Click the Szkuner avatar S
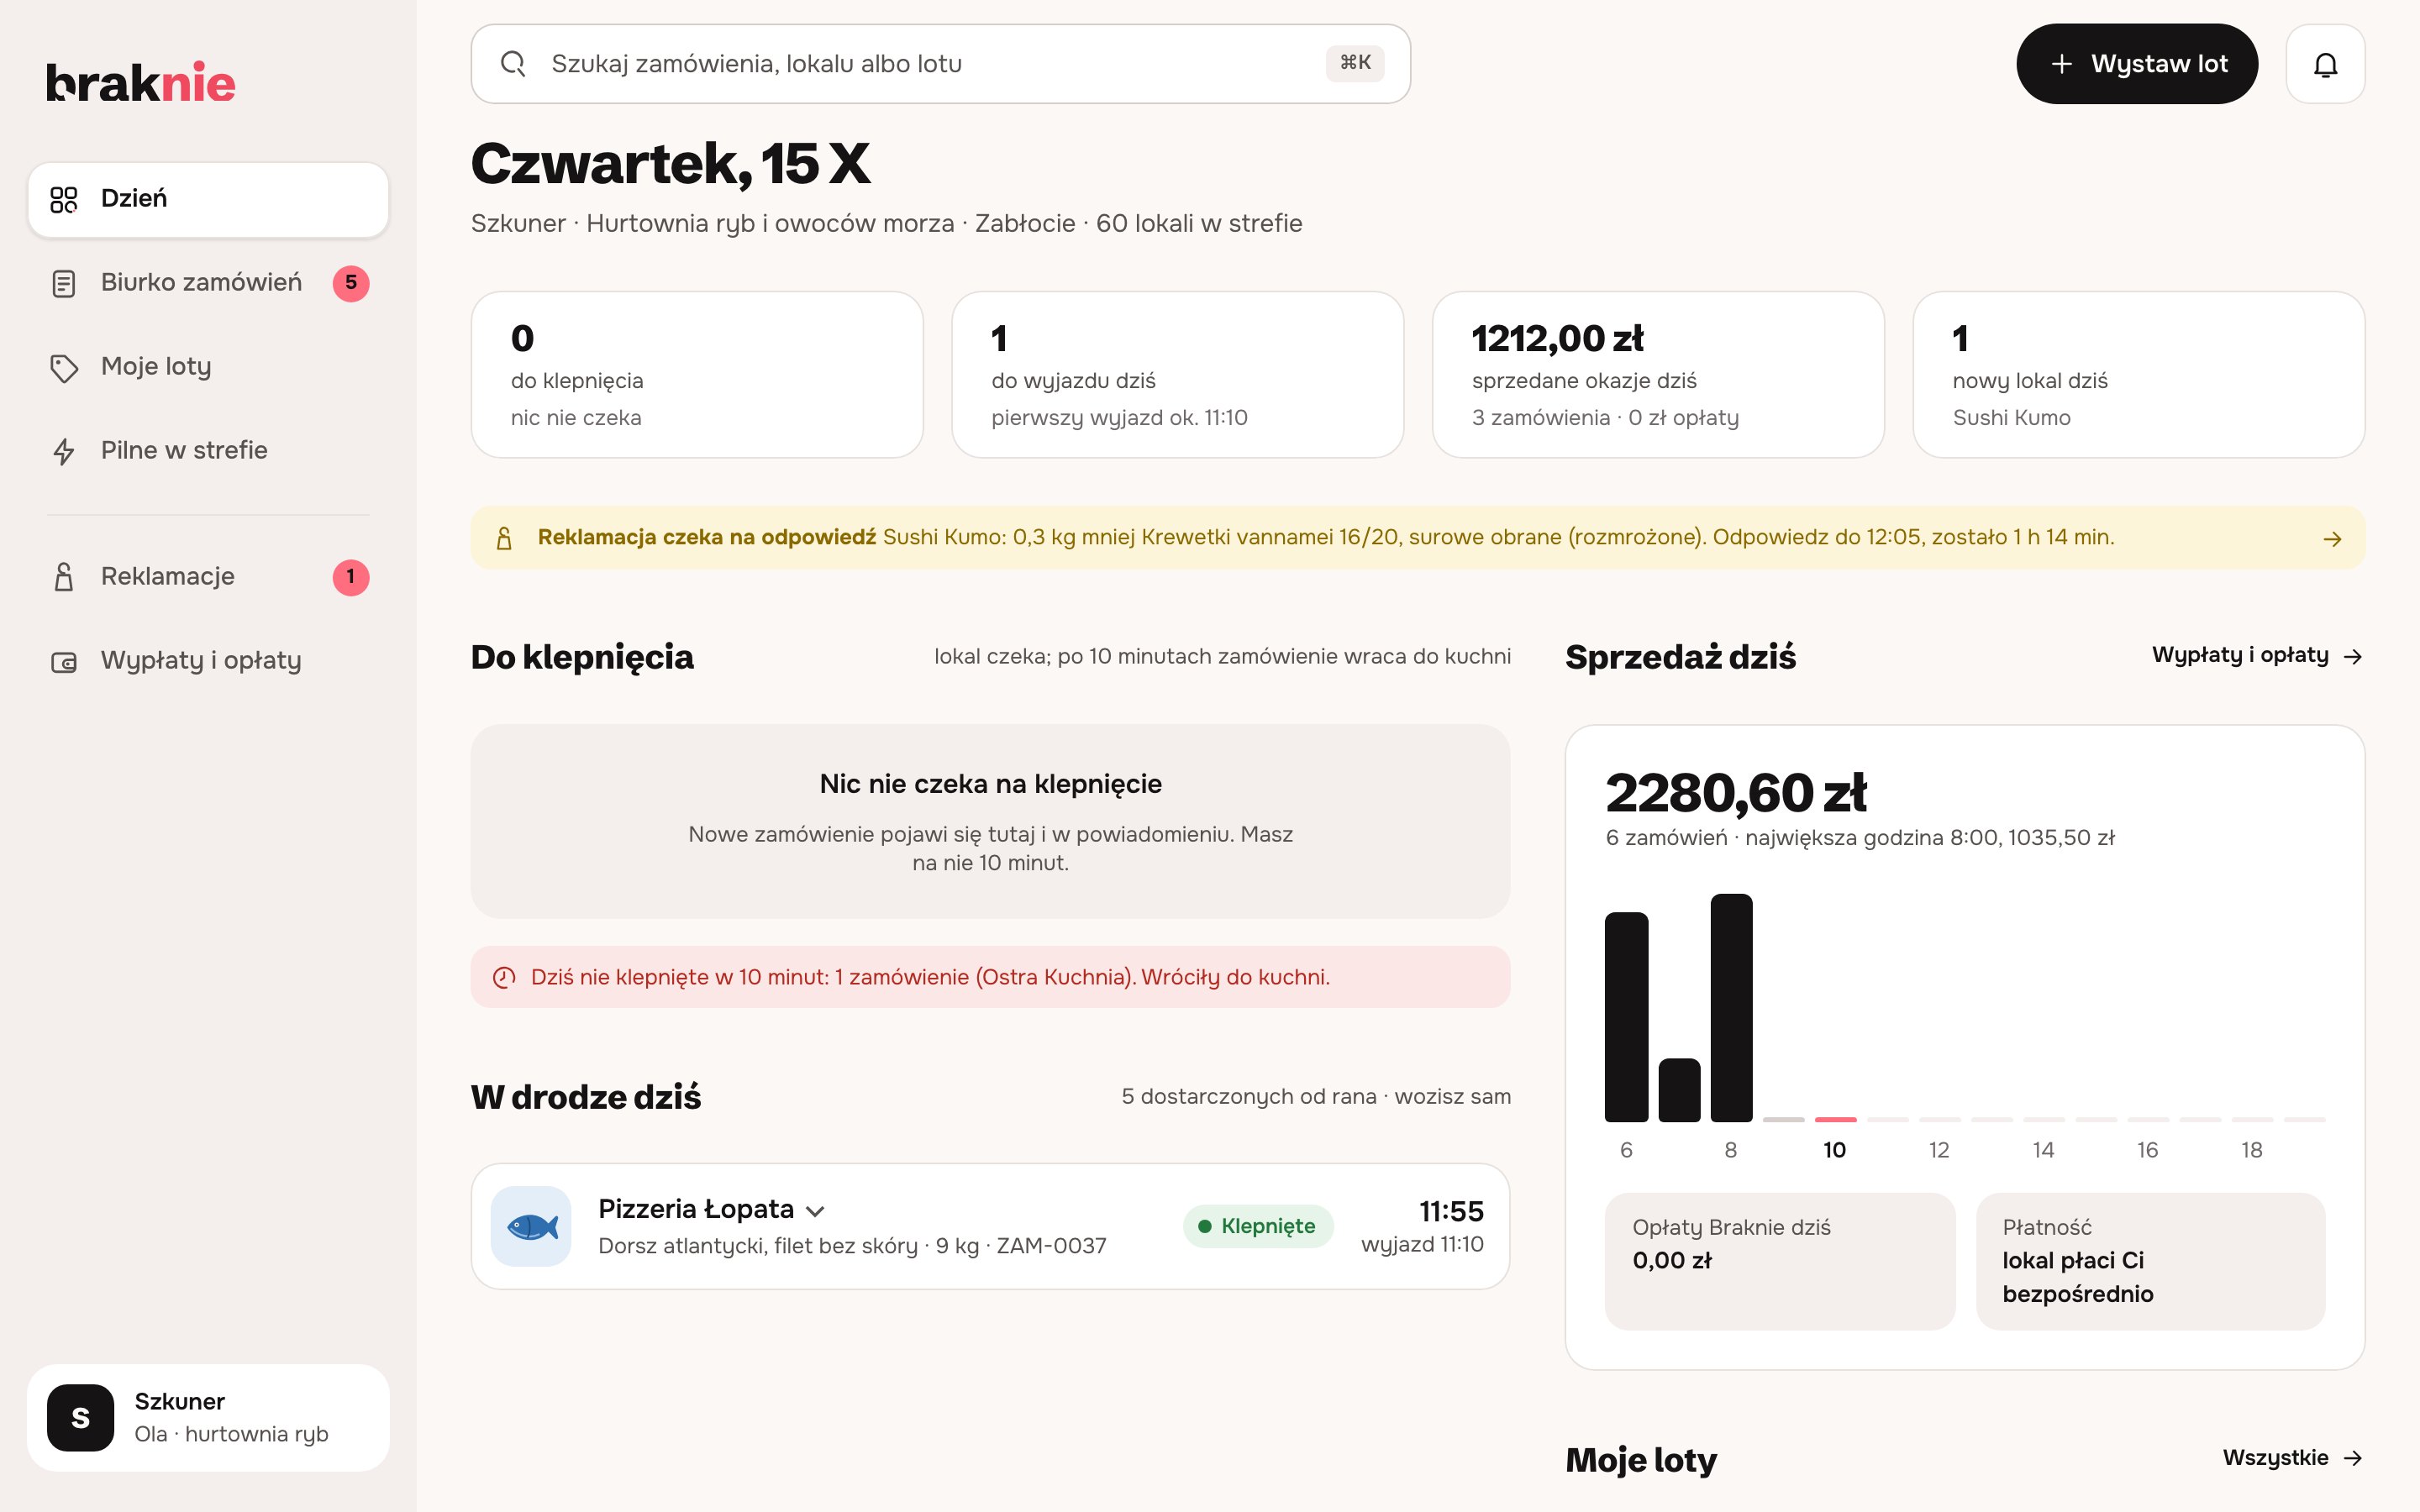Screen dimensions: 2420x1512 tap(81, 1417)
